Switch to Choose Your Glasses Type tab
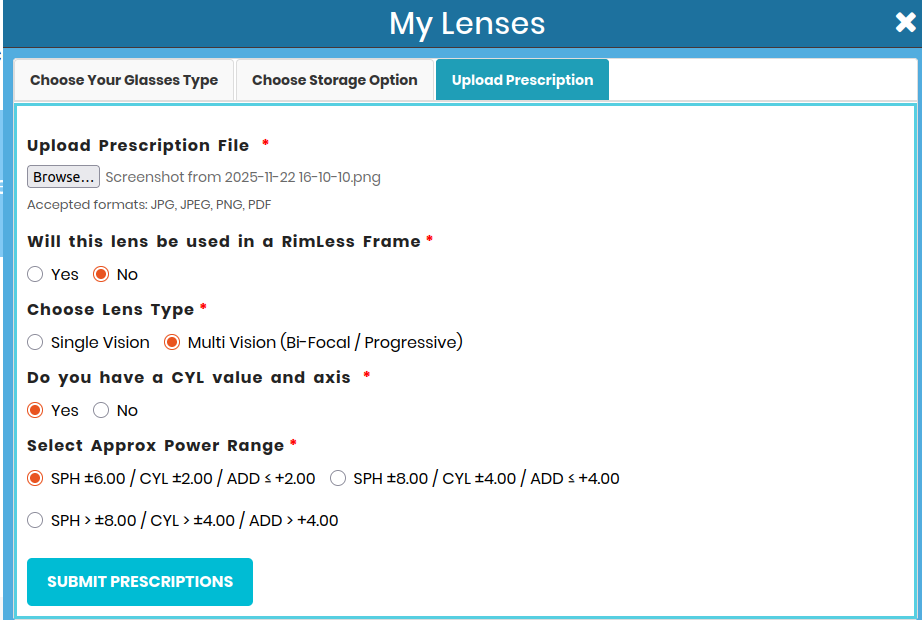The height and width of the screenshot is (620, 922). (123, 79)
